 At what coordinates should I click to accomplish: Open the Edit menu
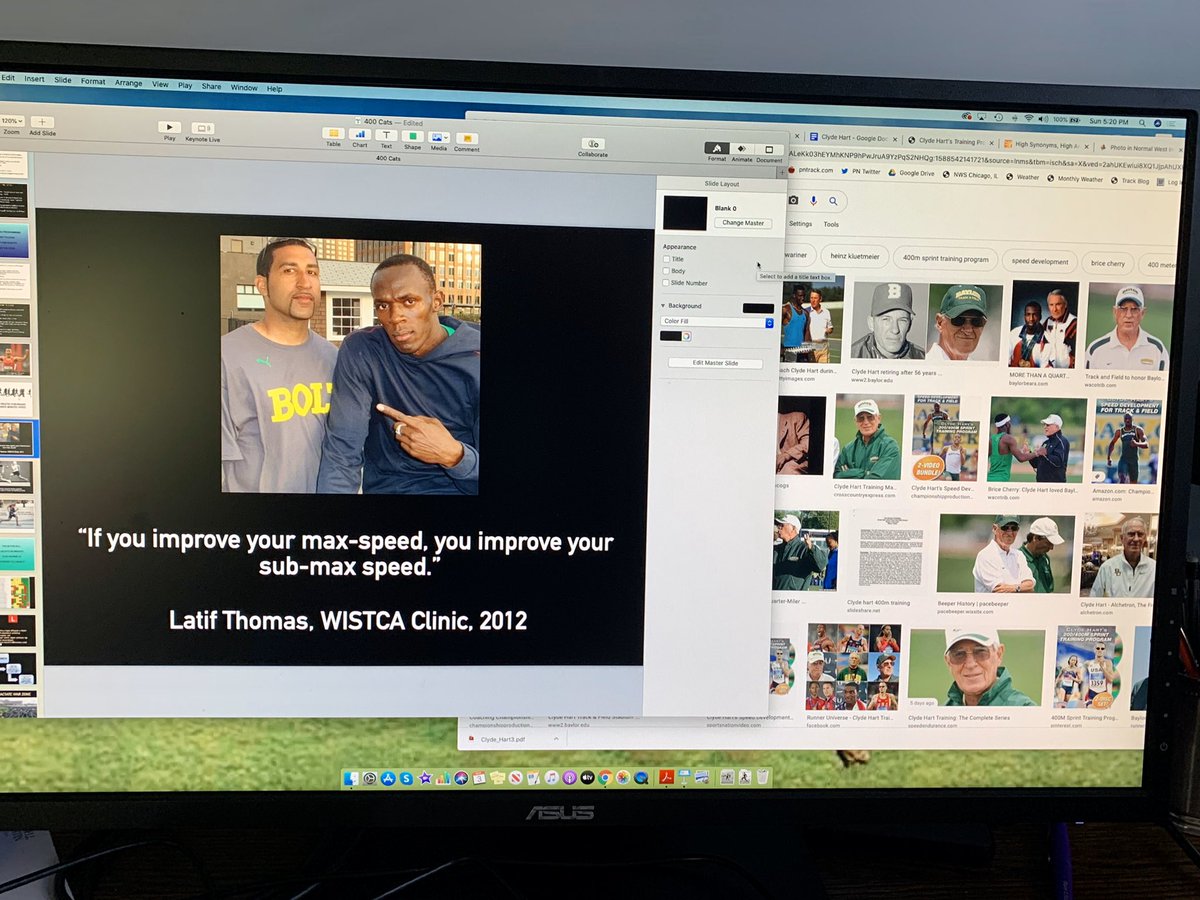8,77
